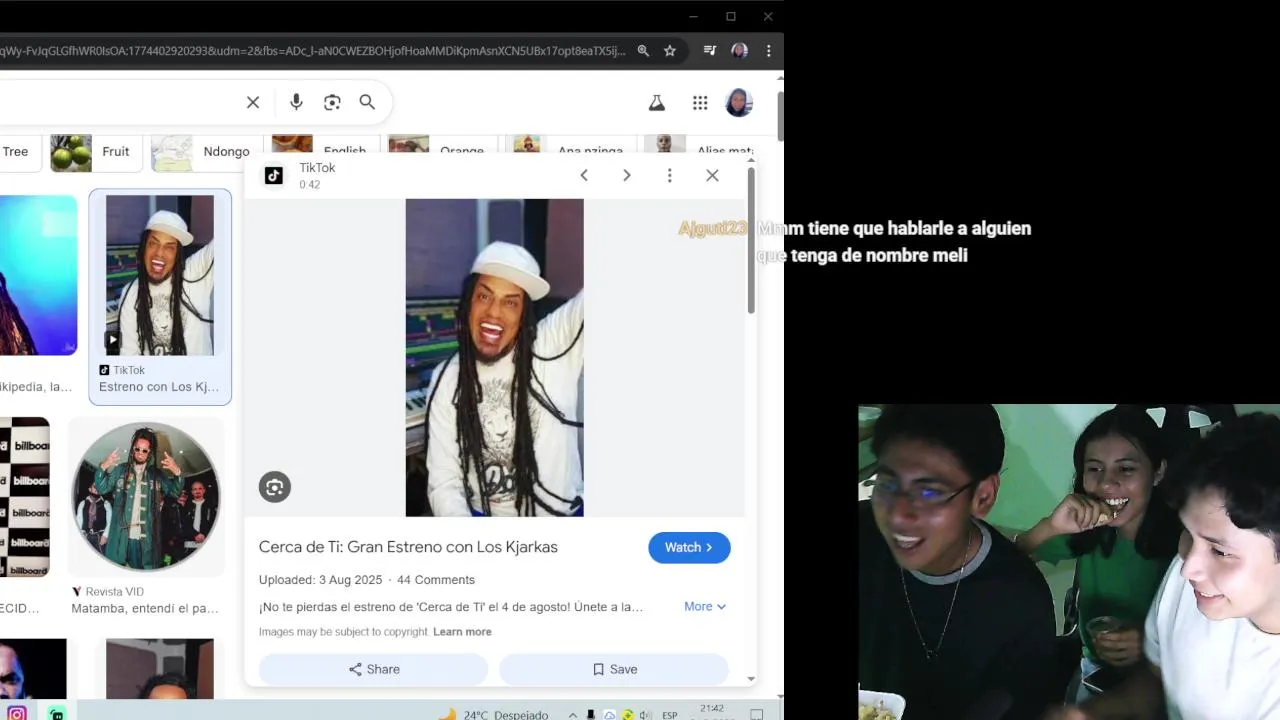
Task: Click 'Matamba, entendí el pa...' caption
Action: click(x=145, y=608)
